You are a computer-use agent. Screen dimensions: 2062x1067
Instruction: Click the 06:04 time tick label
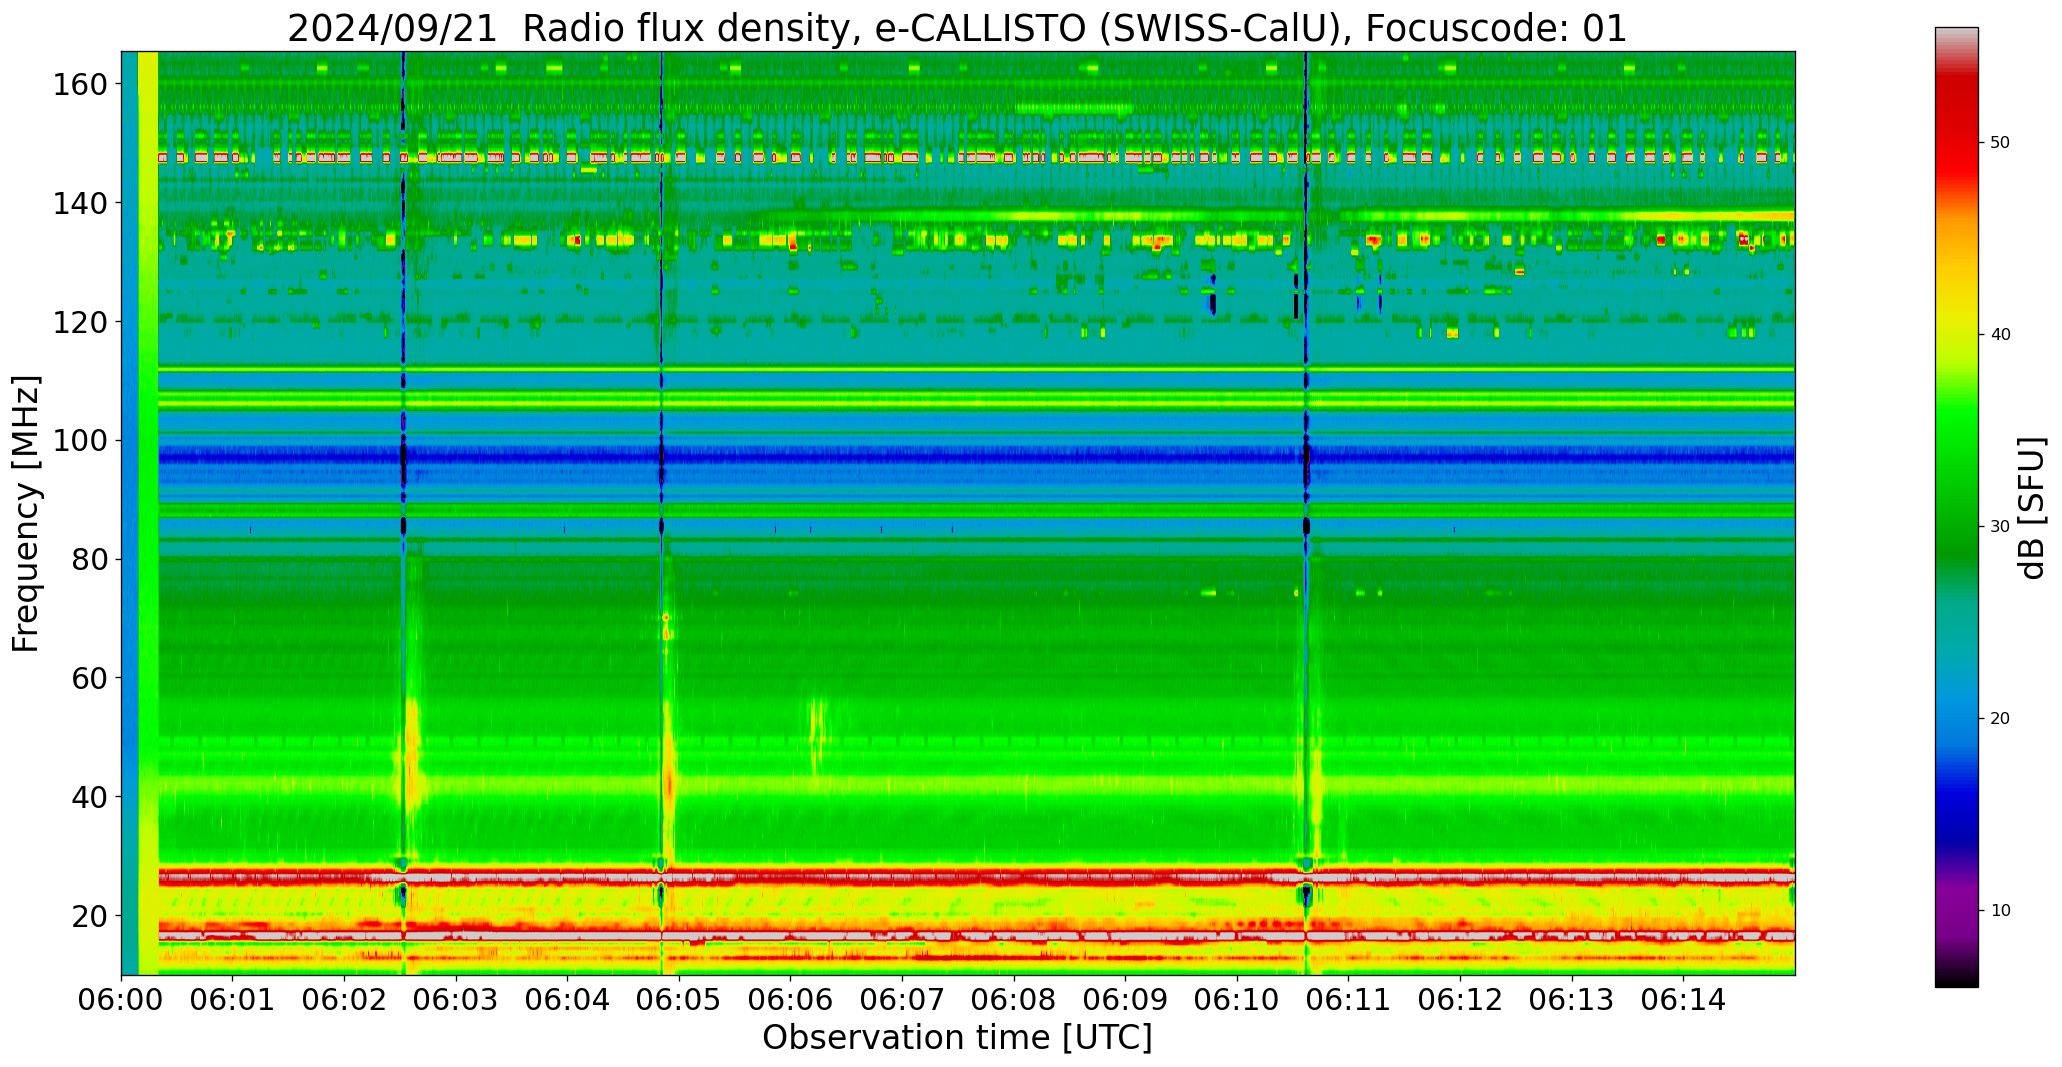(568, 999)
